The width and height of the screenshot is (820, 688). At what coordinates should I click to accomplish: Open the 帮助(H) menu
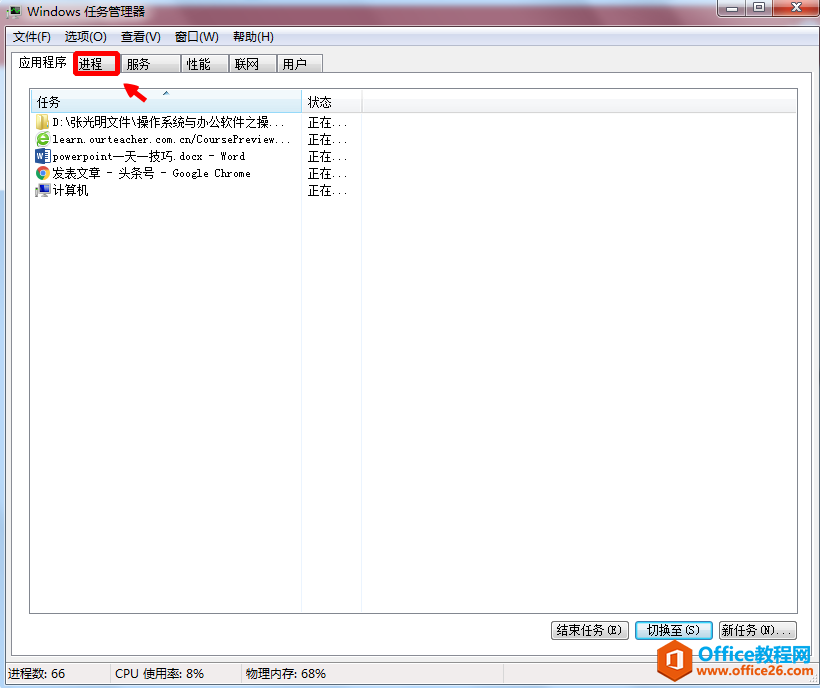click(x=253, y=37)
